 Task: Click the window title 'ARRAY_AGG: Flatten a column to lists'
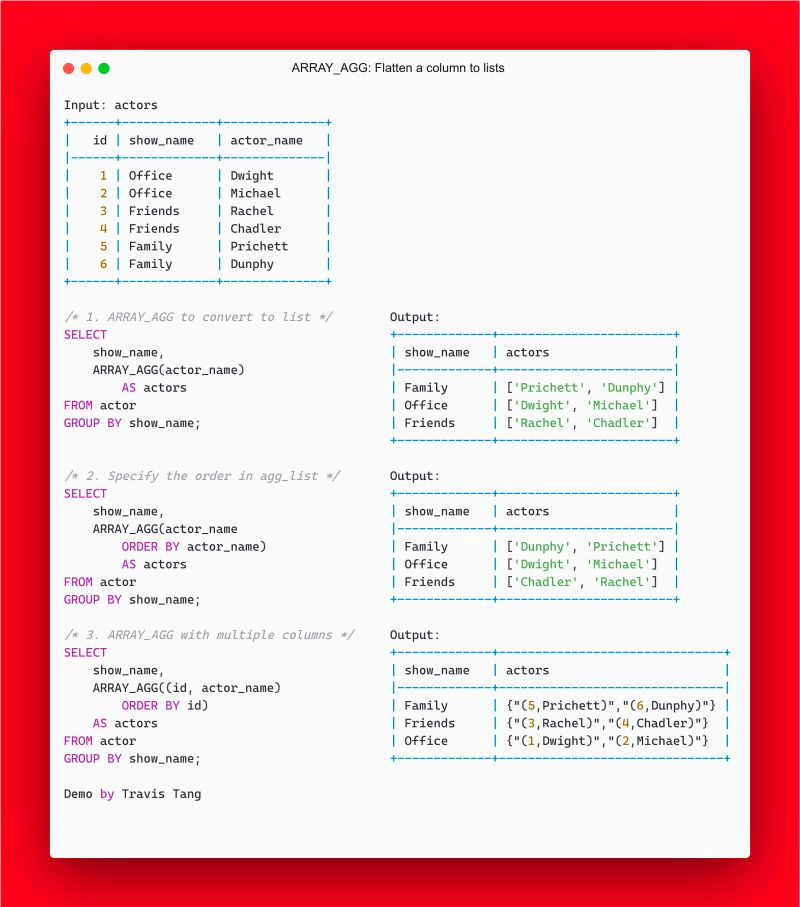(x=398, y=68)
